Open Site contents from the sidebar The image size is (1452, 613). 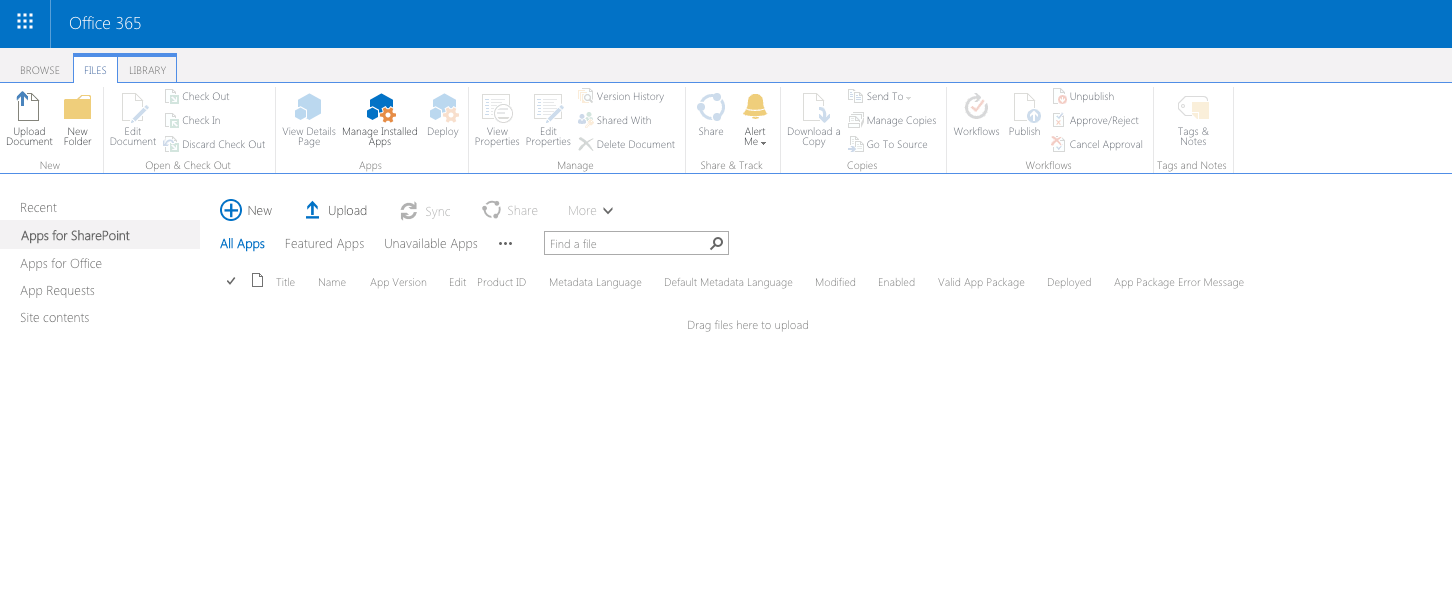tap(54, 317)
